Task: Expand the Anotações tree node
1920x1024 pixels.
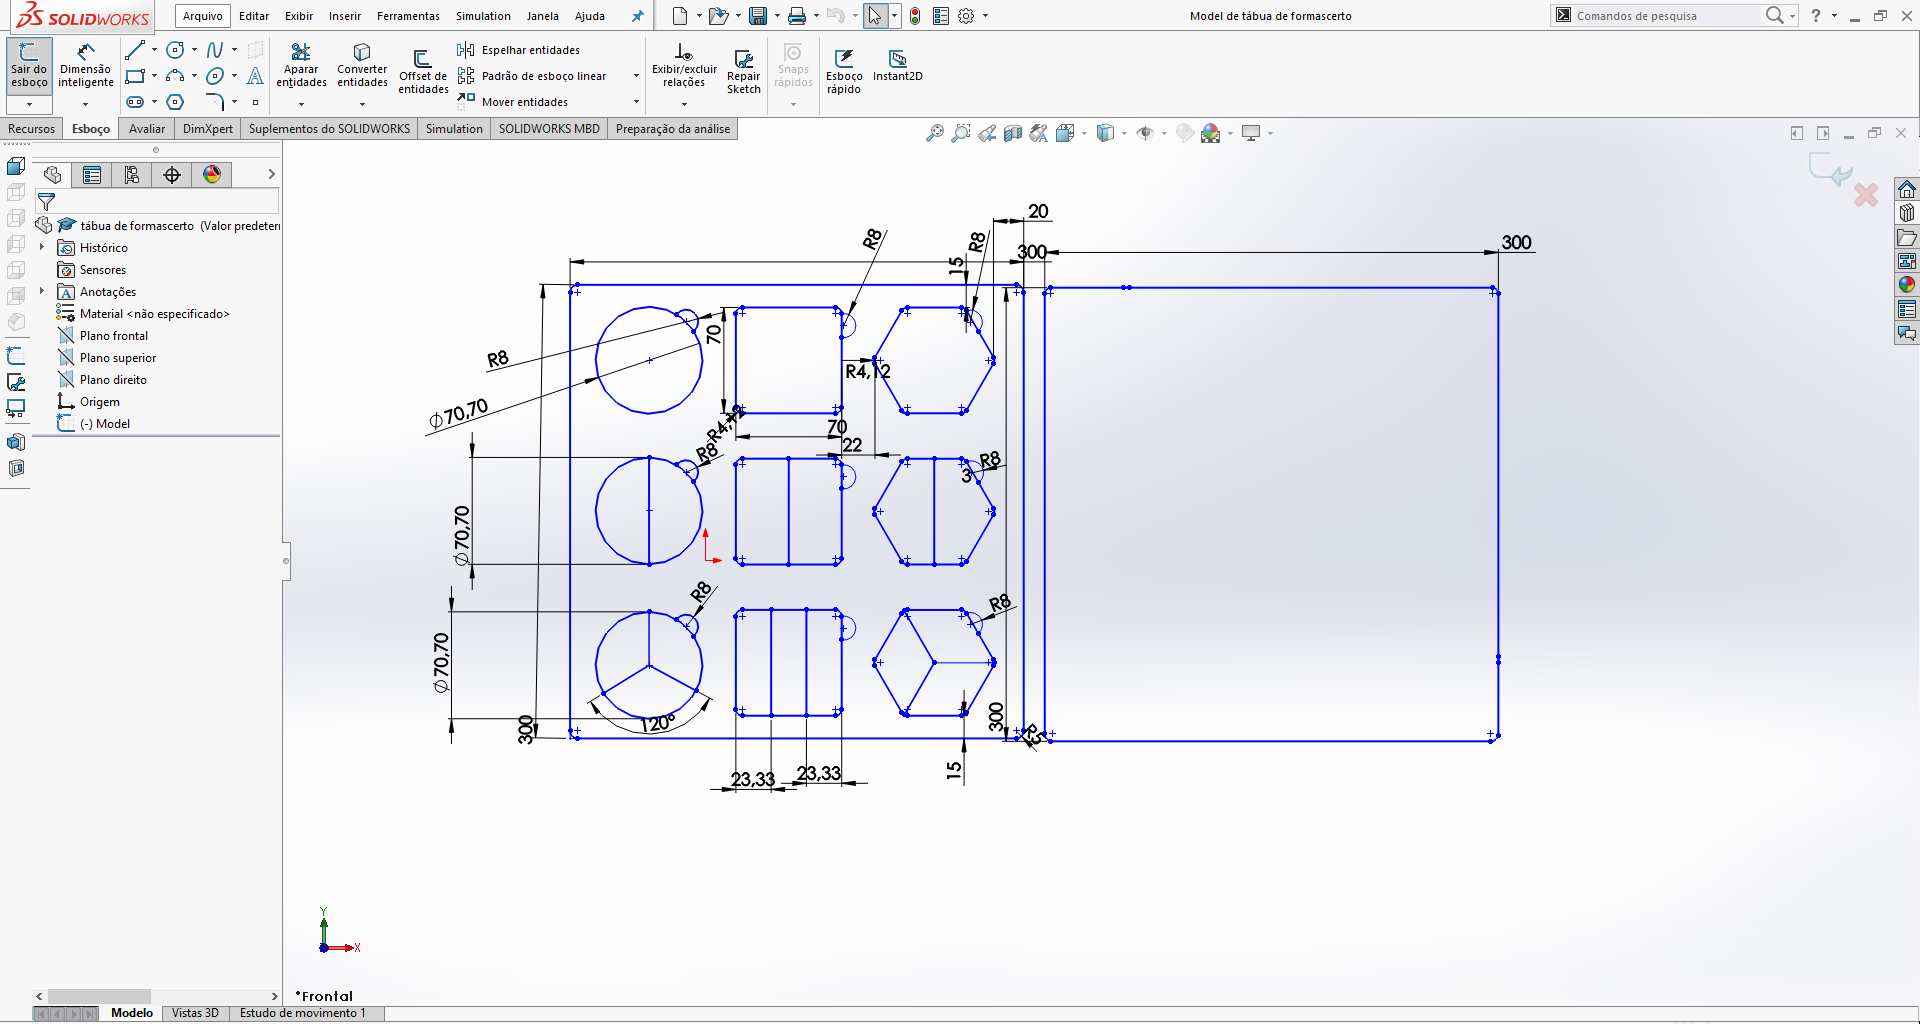Action: pyautogui.click(x=42, y=291)
